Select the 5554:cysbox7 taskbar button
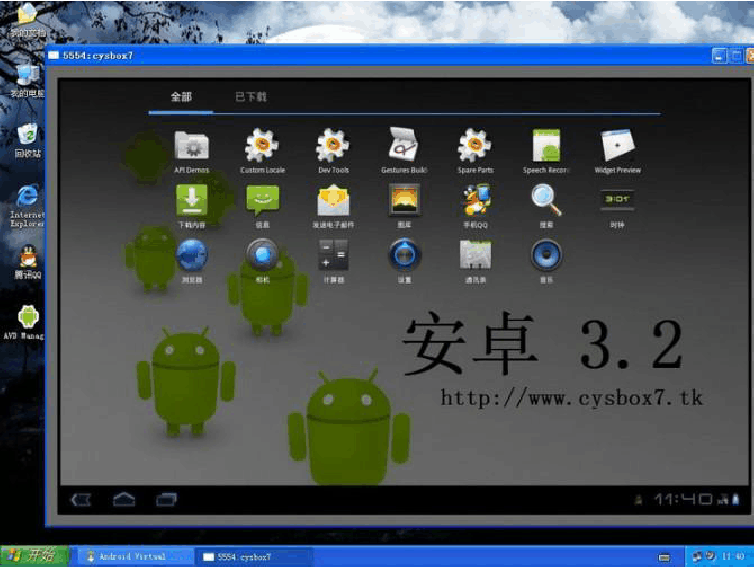754x567 pixels. (x=252, y=557)
